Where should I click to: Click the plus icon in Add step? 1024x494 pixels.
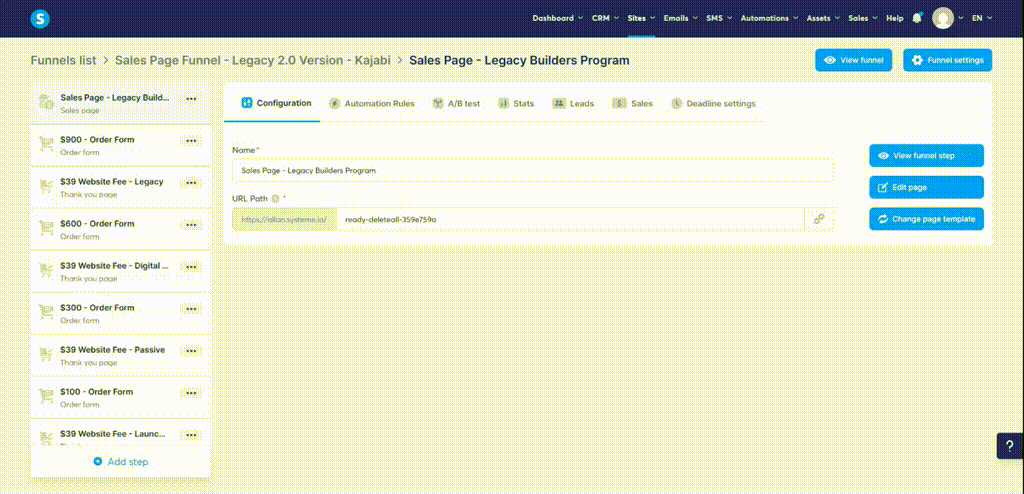(x=98, y=461)
